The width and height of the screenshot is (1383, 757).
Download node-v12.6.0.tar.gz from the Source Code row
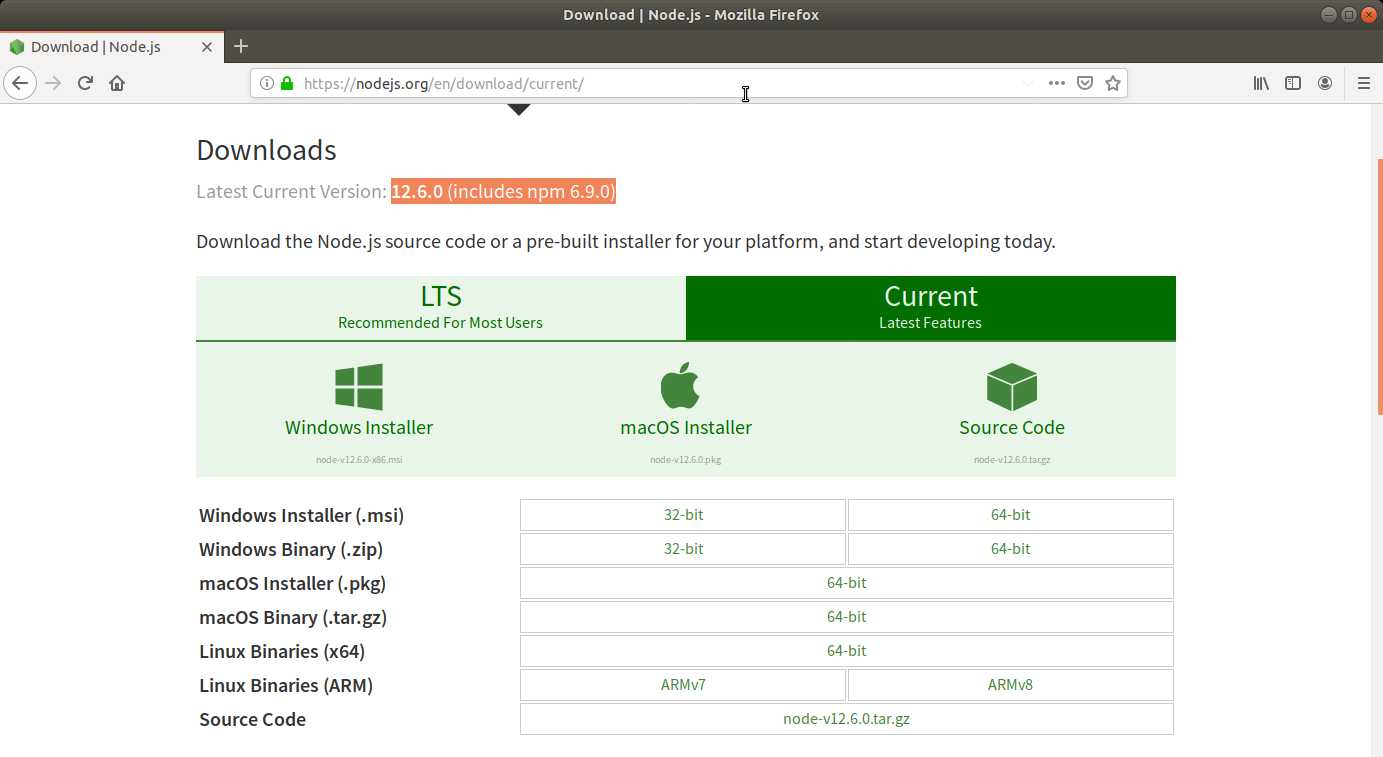847,719
